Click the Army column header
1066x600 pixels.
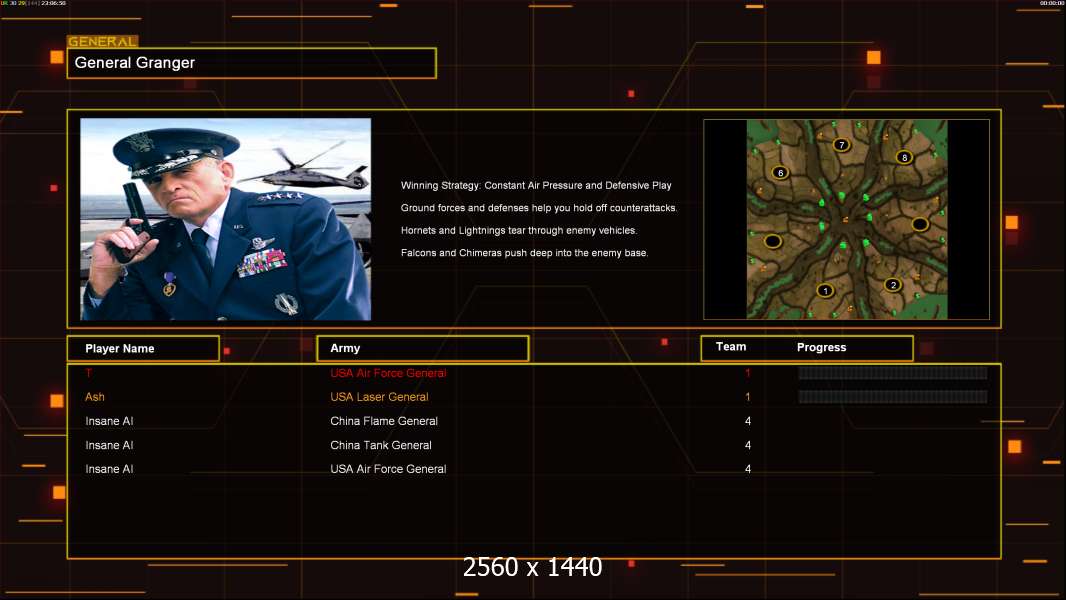click(x=422, y=349)
